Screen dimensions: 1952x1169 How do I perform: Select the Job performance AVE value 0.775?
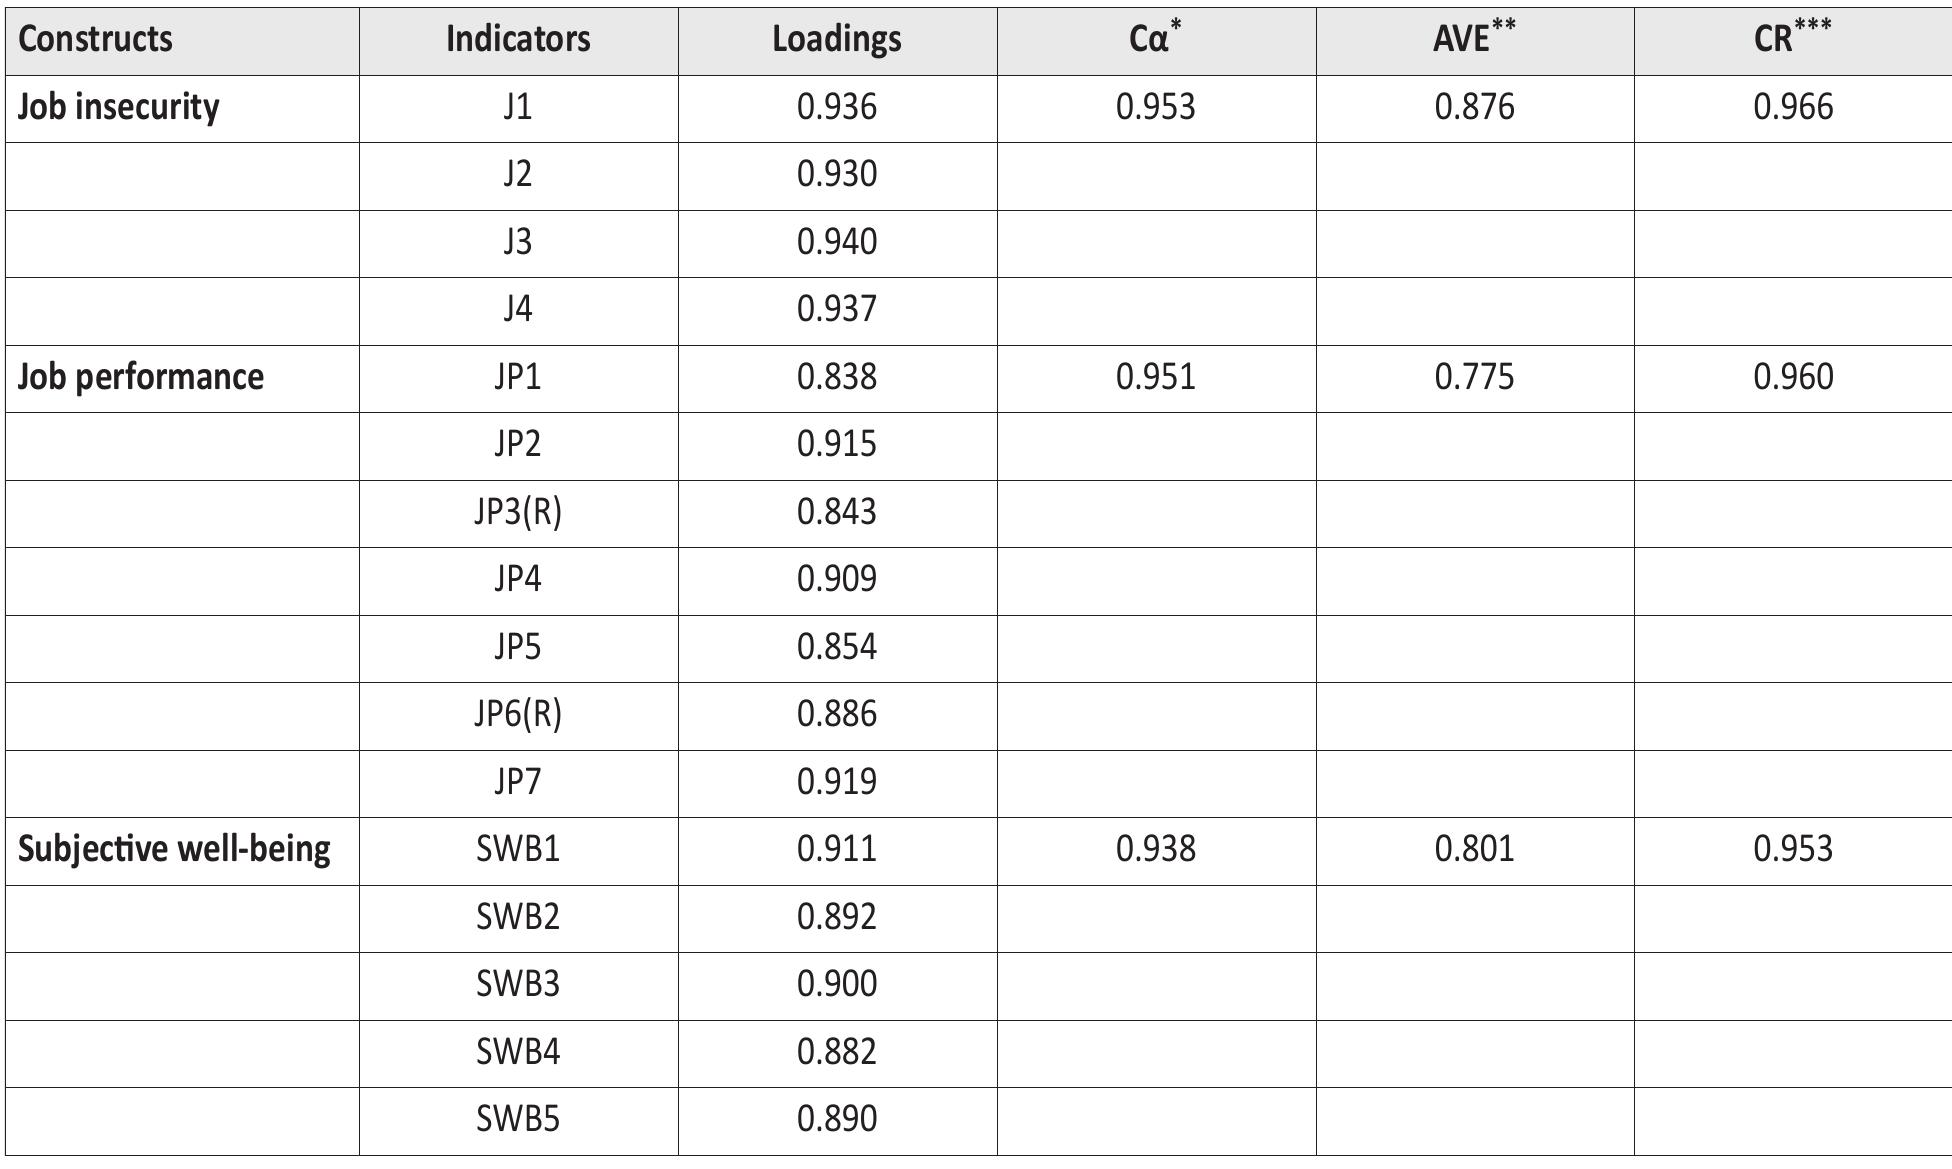(x=1474, y=377)
